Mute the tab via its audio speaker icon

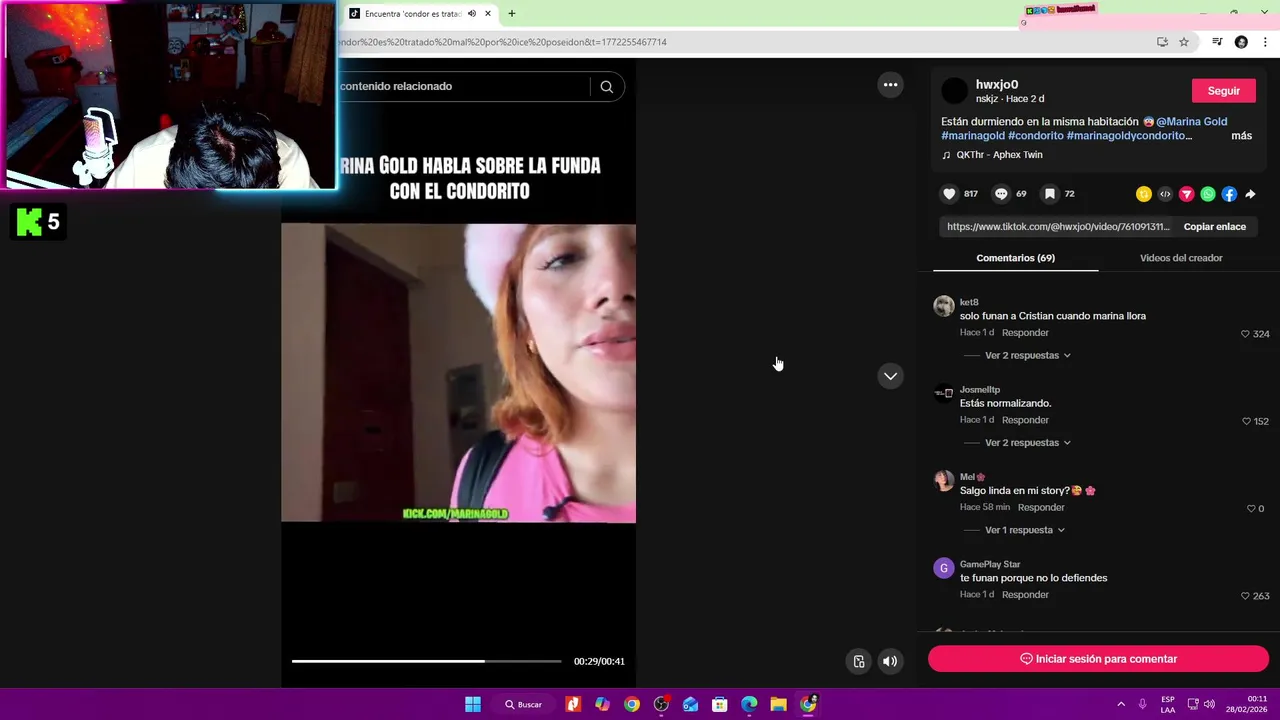472,14
